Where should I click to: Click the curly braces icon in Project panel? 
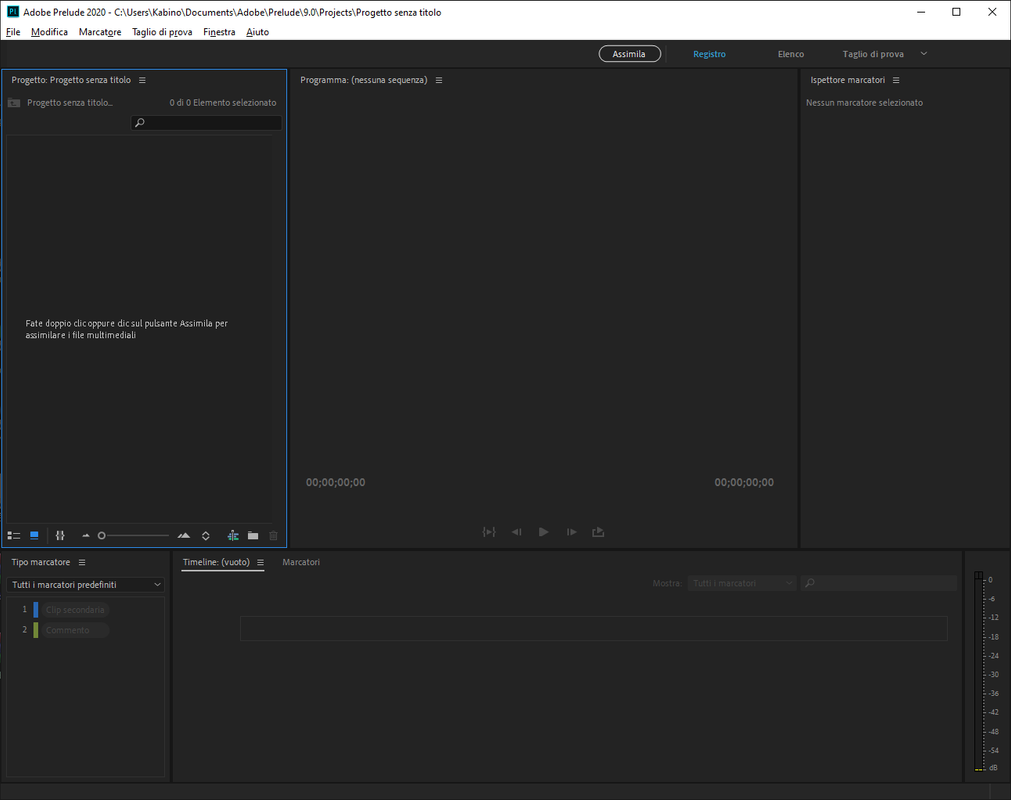[x=60, y=536]
